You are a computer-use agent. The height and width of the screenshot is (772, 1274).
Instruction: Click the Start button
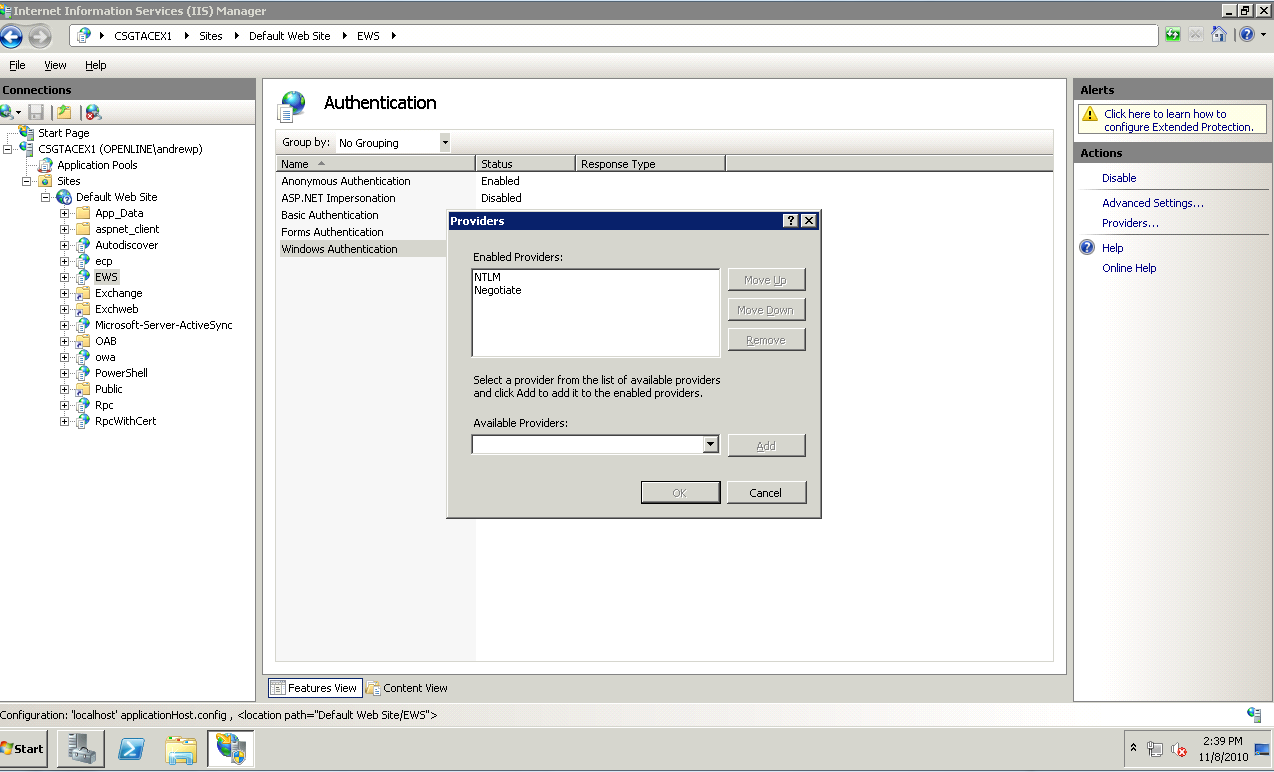[23, 748]
